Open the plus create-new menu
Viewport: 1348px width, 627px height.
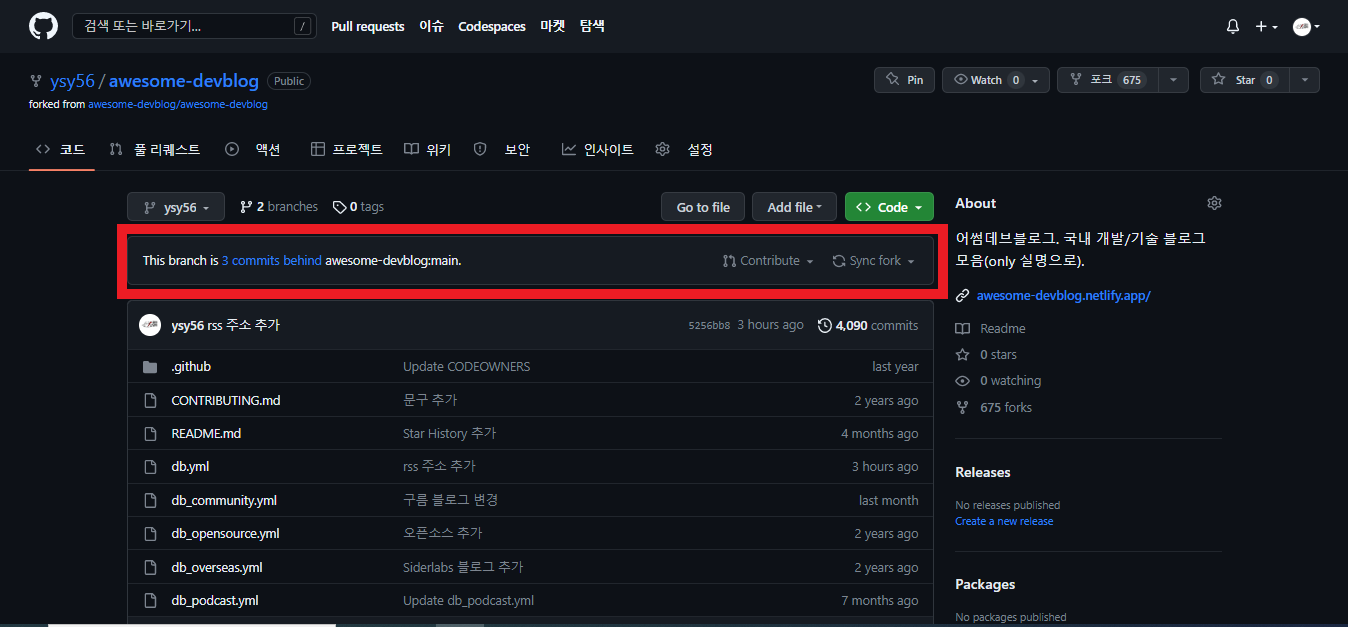click(1267, 27)
